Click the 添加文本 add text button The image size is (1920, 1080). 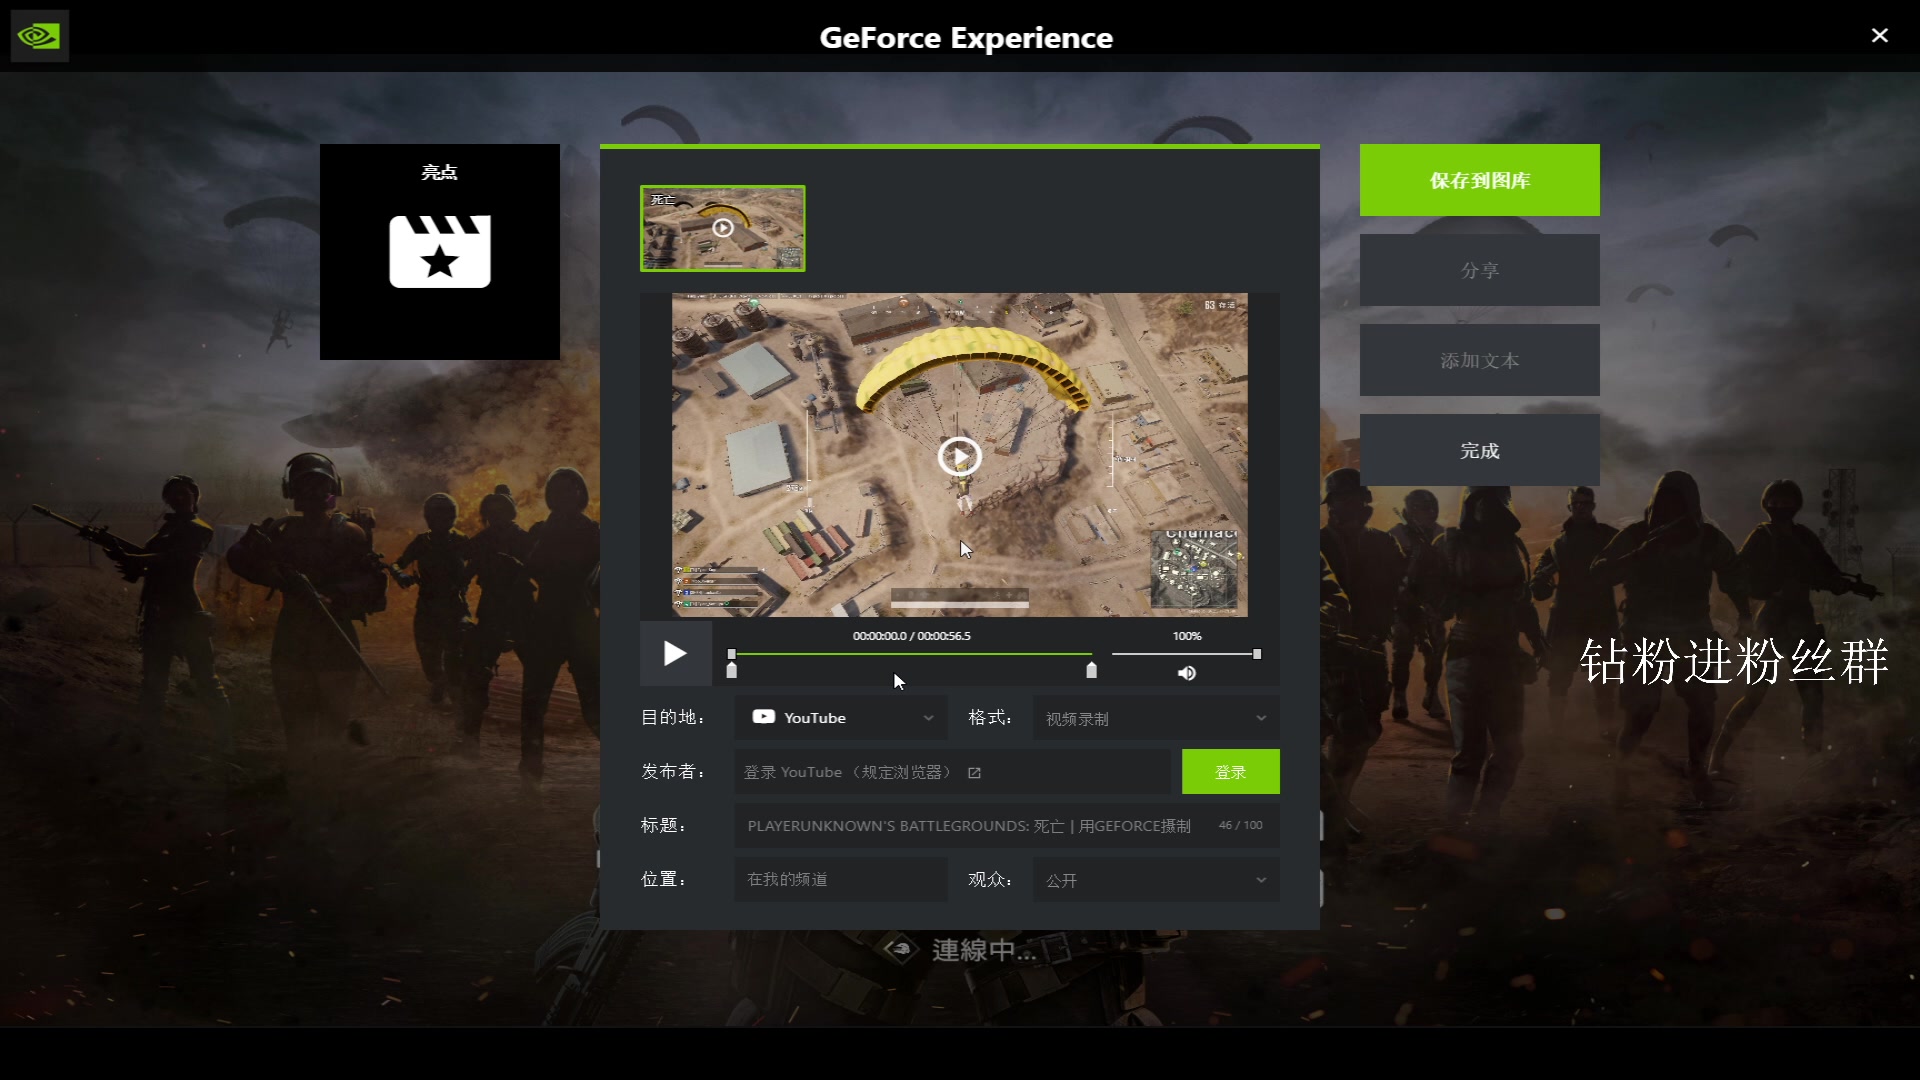[x=1479, y=360]
